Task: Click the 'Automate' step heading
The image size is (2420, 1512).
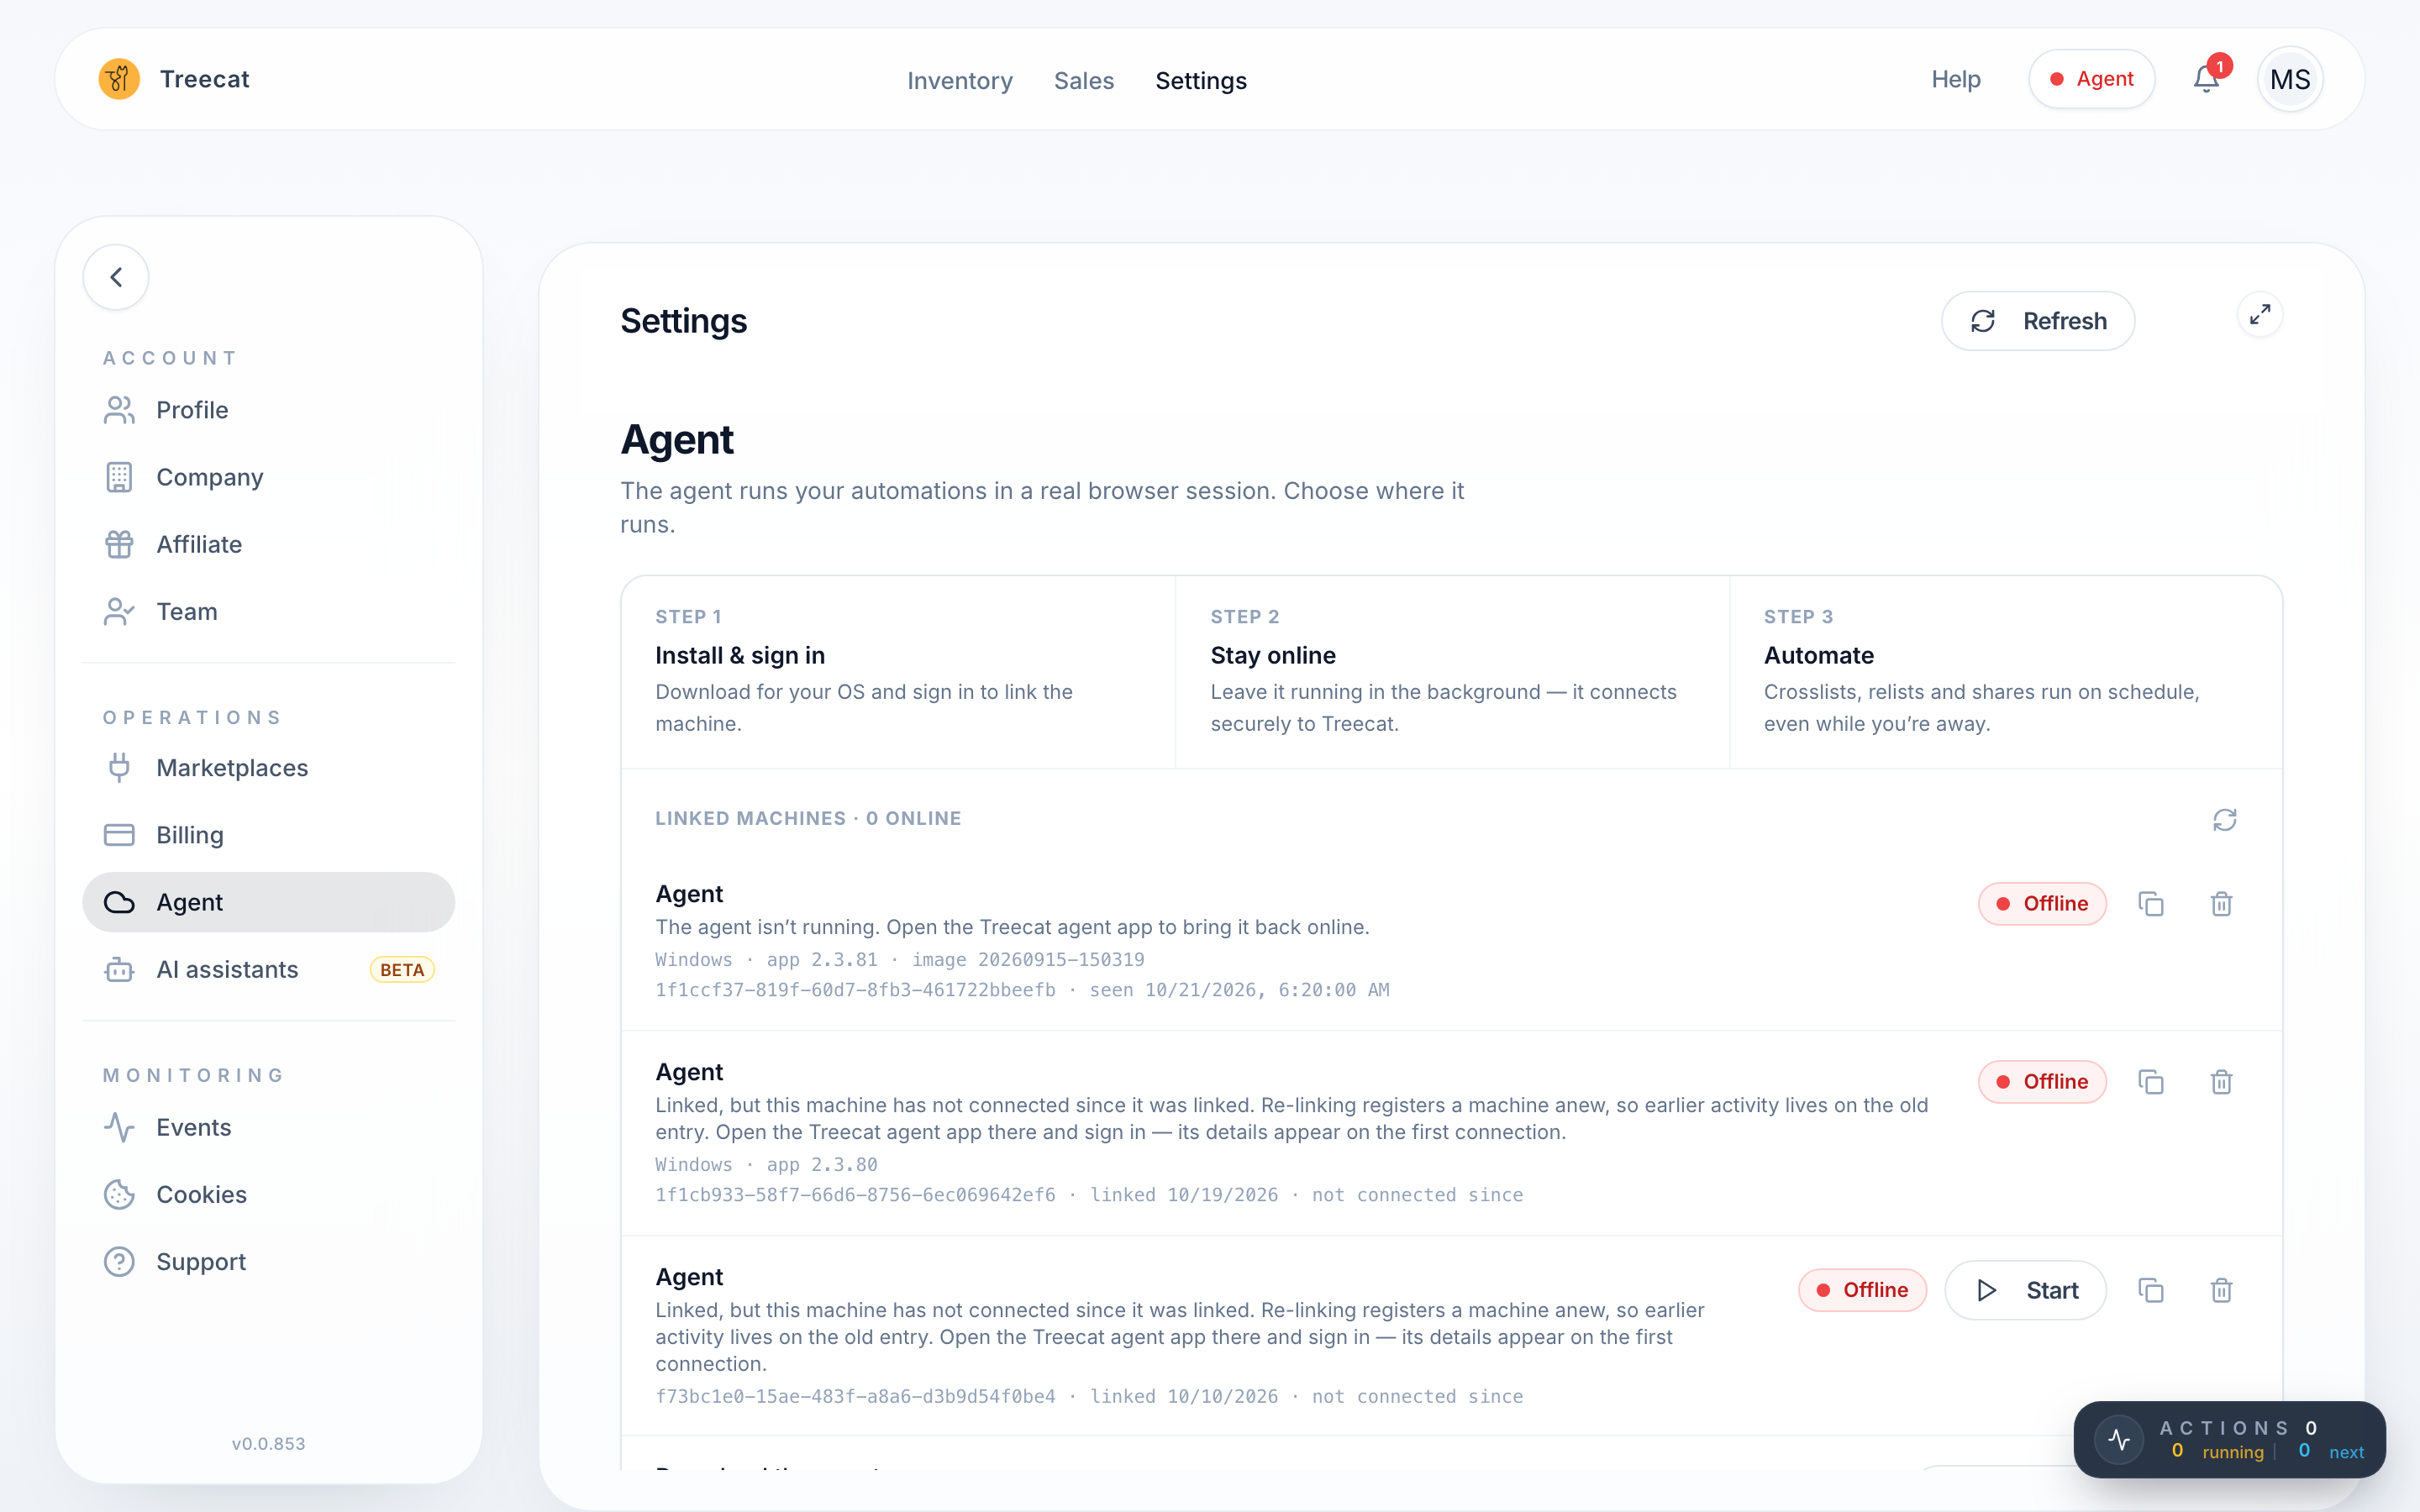Action: pyautogui.click(x=1818, y=655)
